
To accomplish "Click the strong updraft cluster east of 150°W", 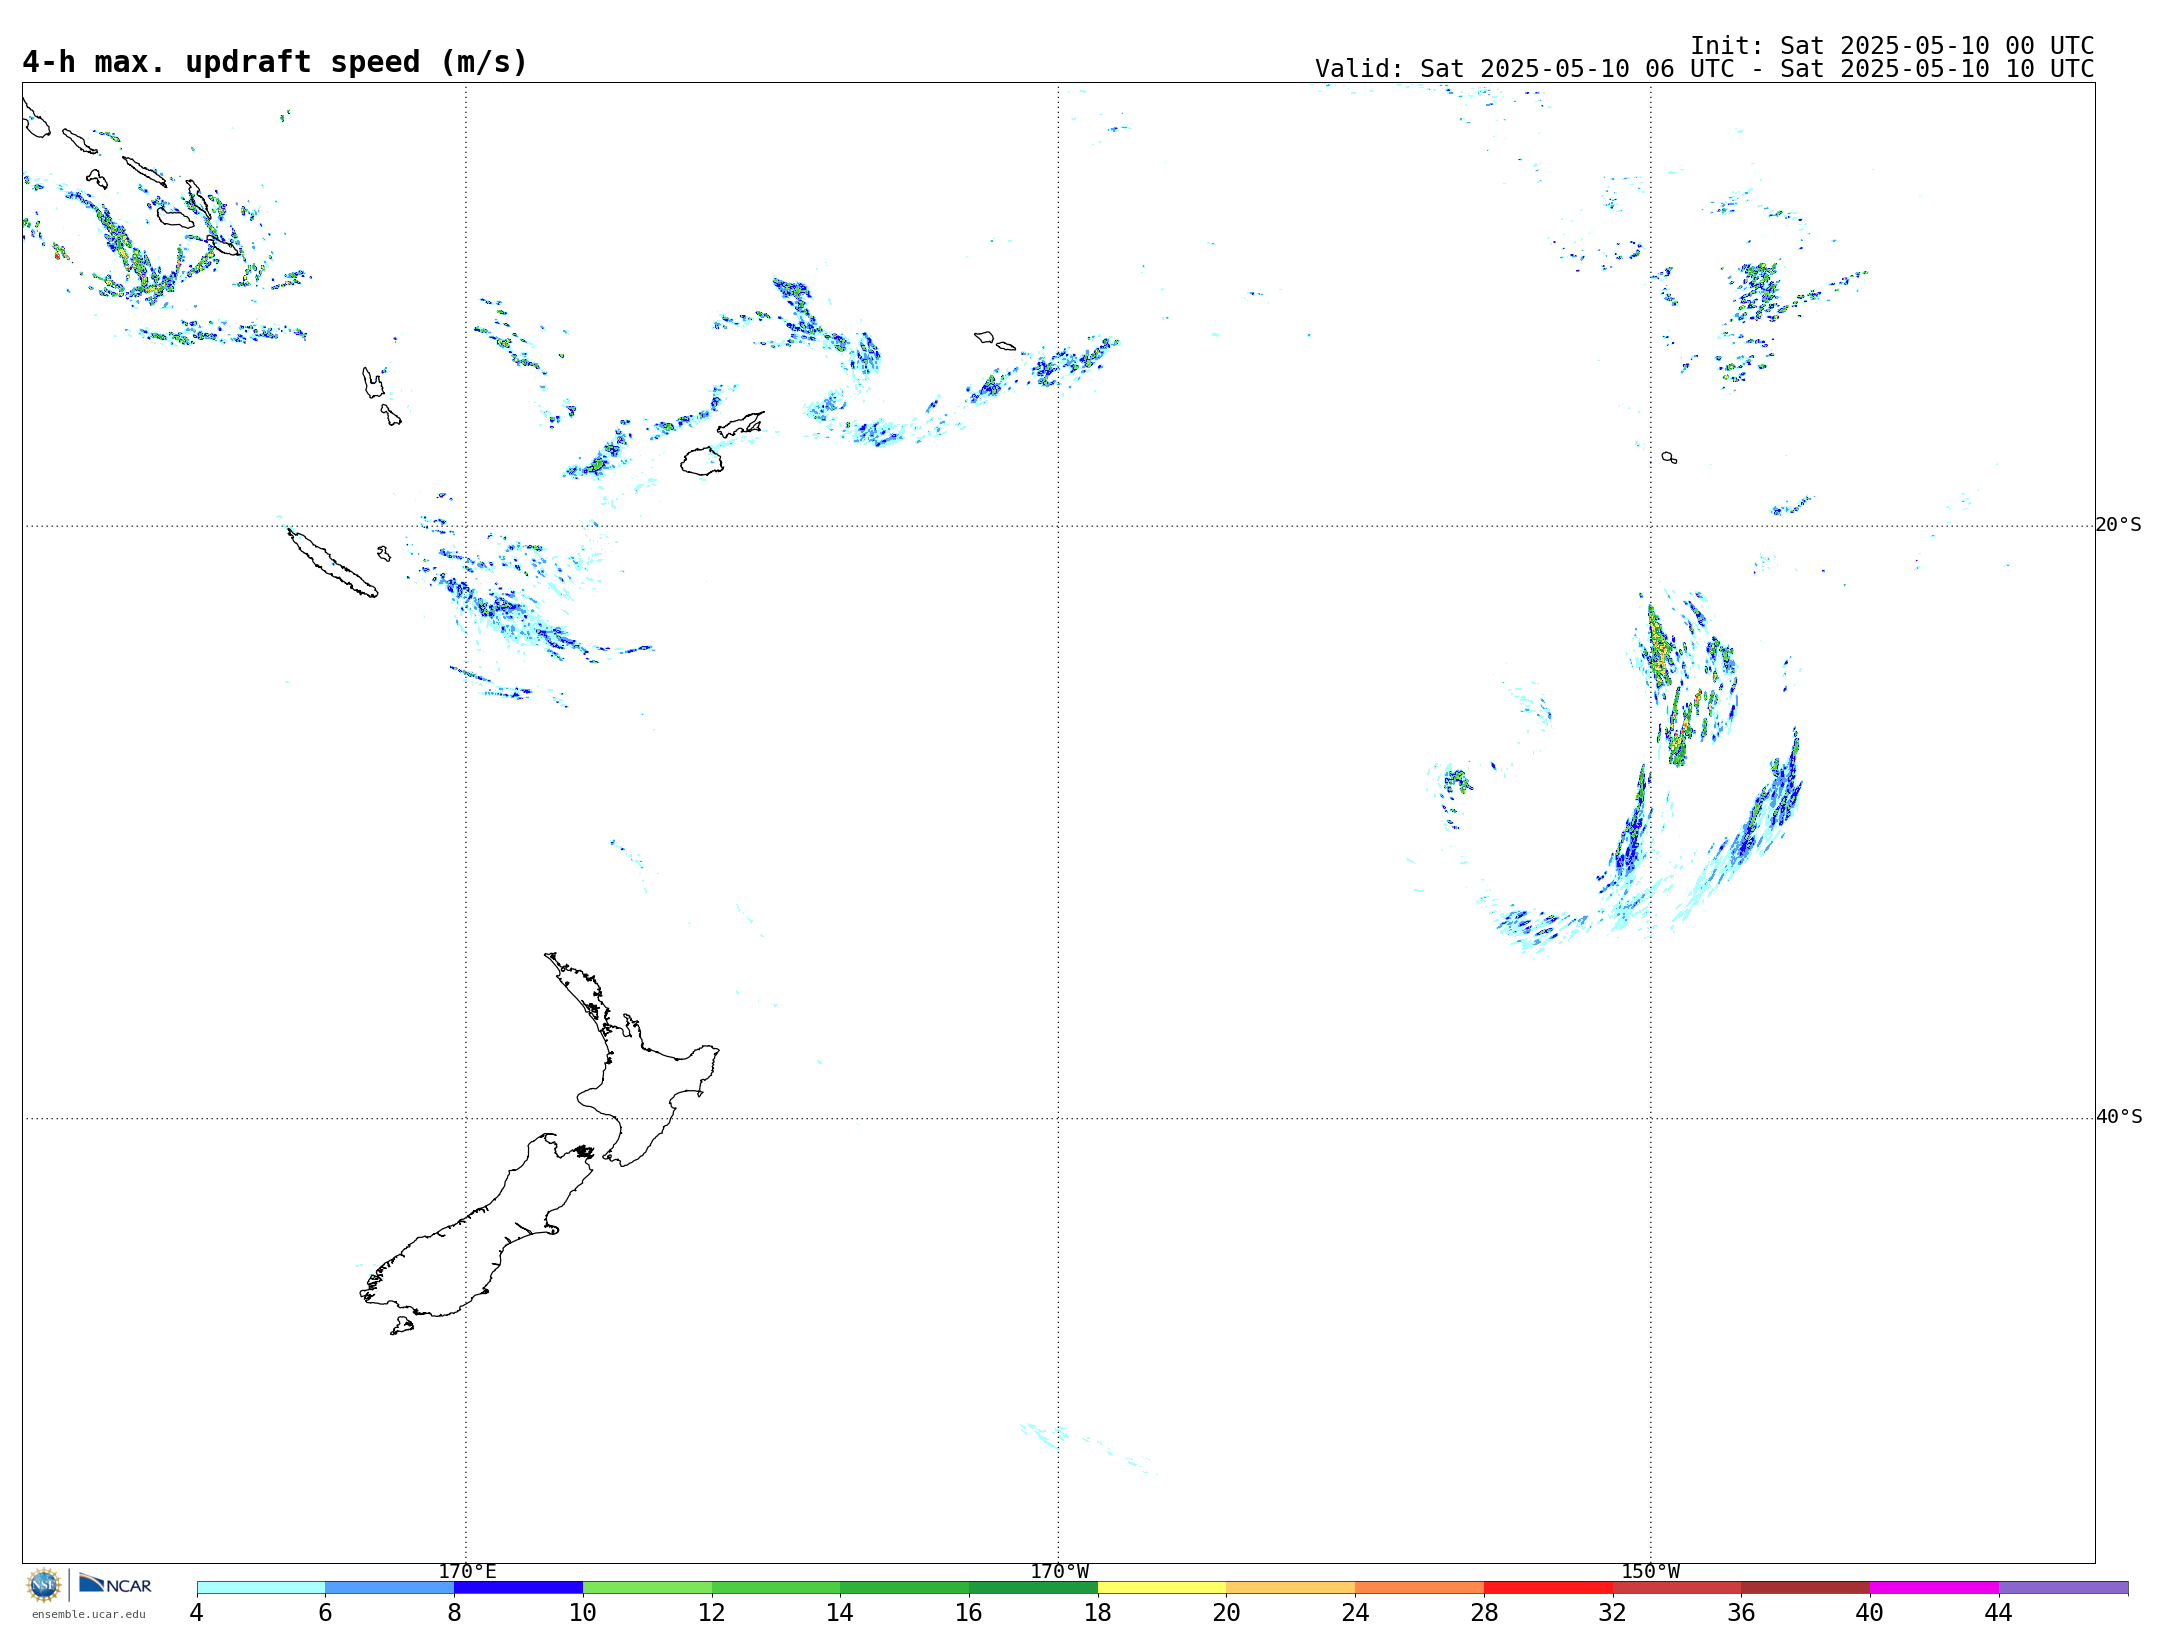I will click(x=1688, y=680).
